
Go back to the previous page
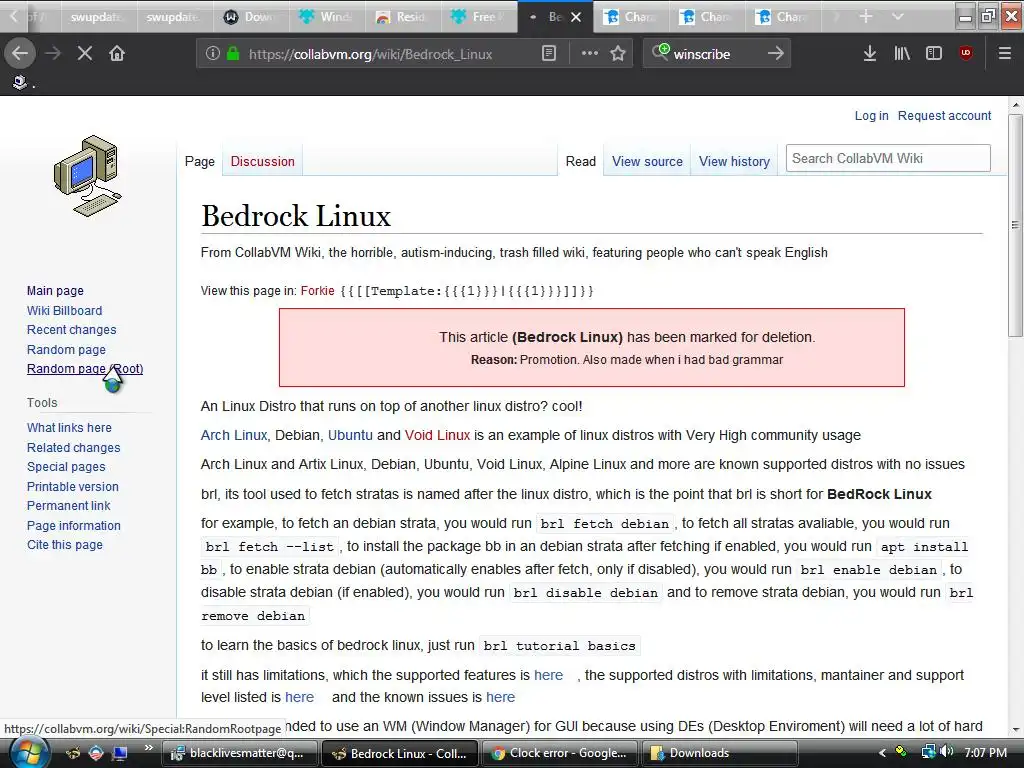pos(20,54)
